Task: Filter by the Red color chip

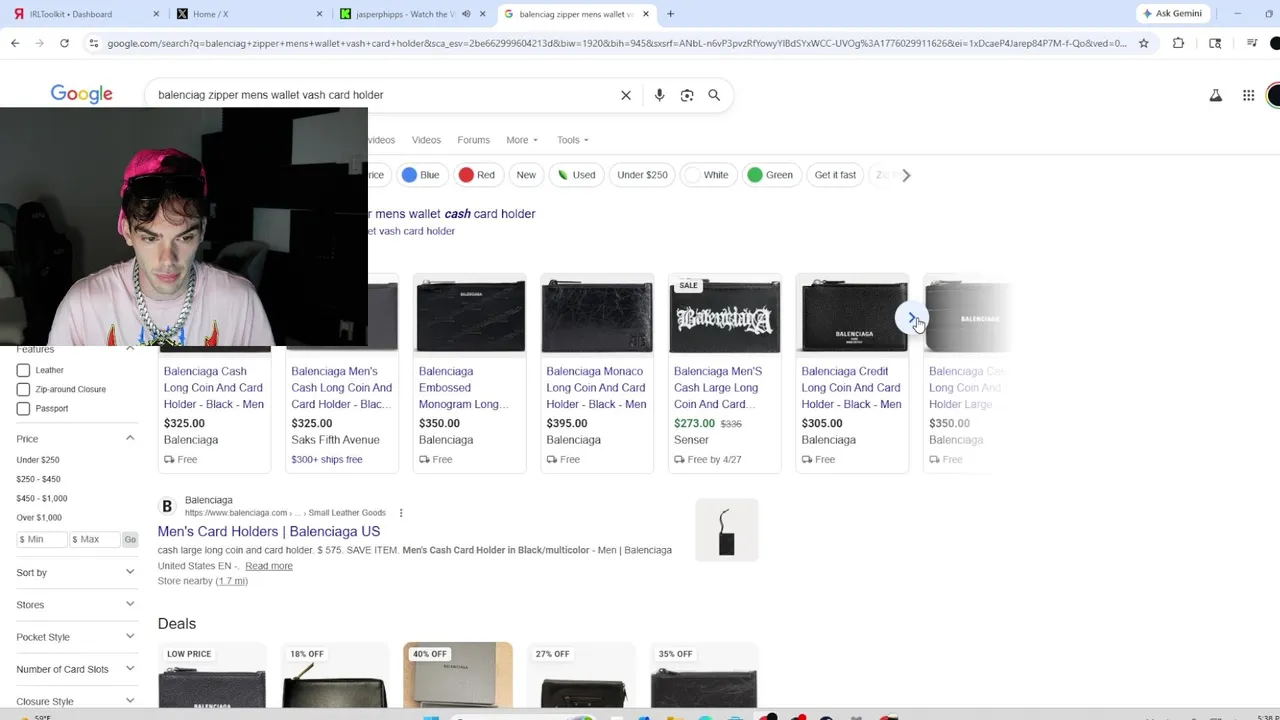Action: (477, 175)
